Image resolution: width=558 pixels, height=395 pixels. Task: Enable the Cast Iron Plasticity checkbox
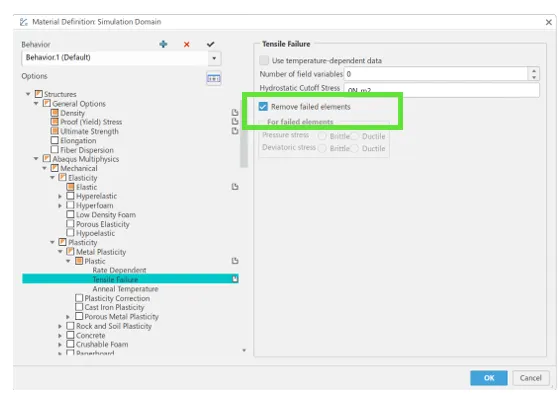tap(79, 307)
